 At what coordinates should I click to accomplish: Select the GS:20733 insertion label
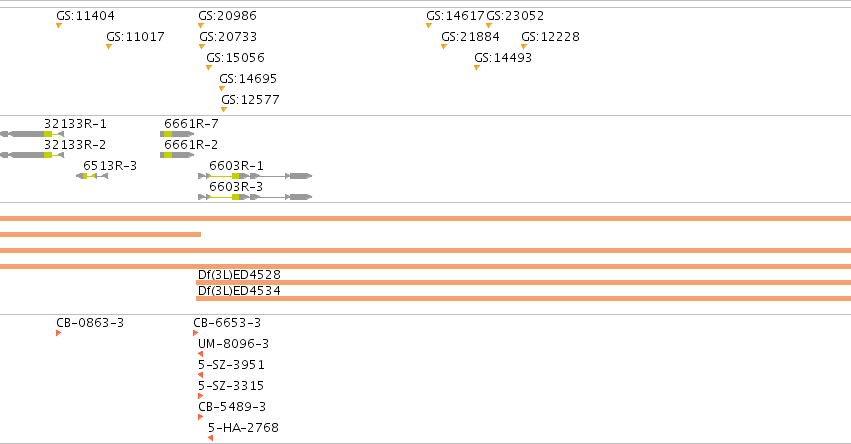(228, 37)
